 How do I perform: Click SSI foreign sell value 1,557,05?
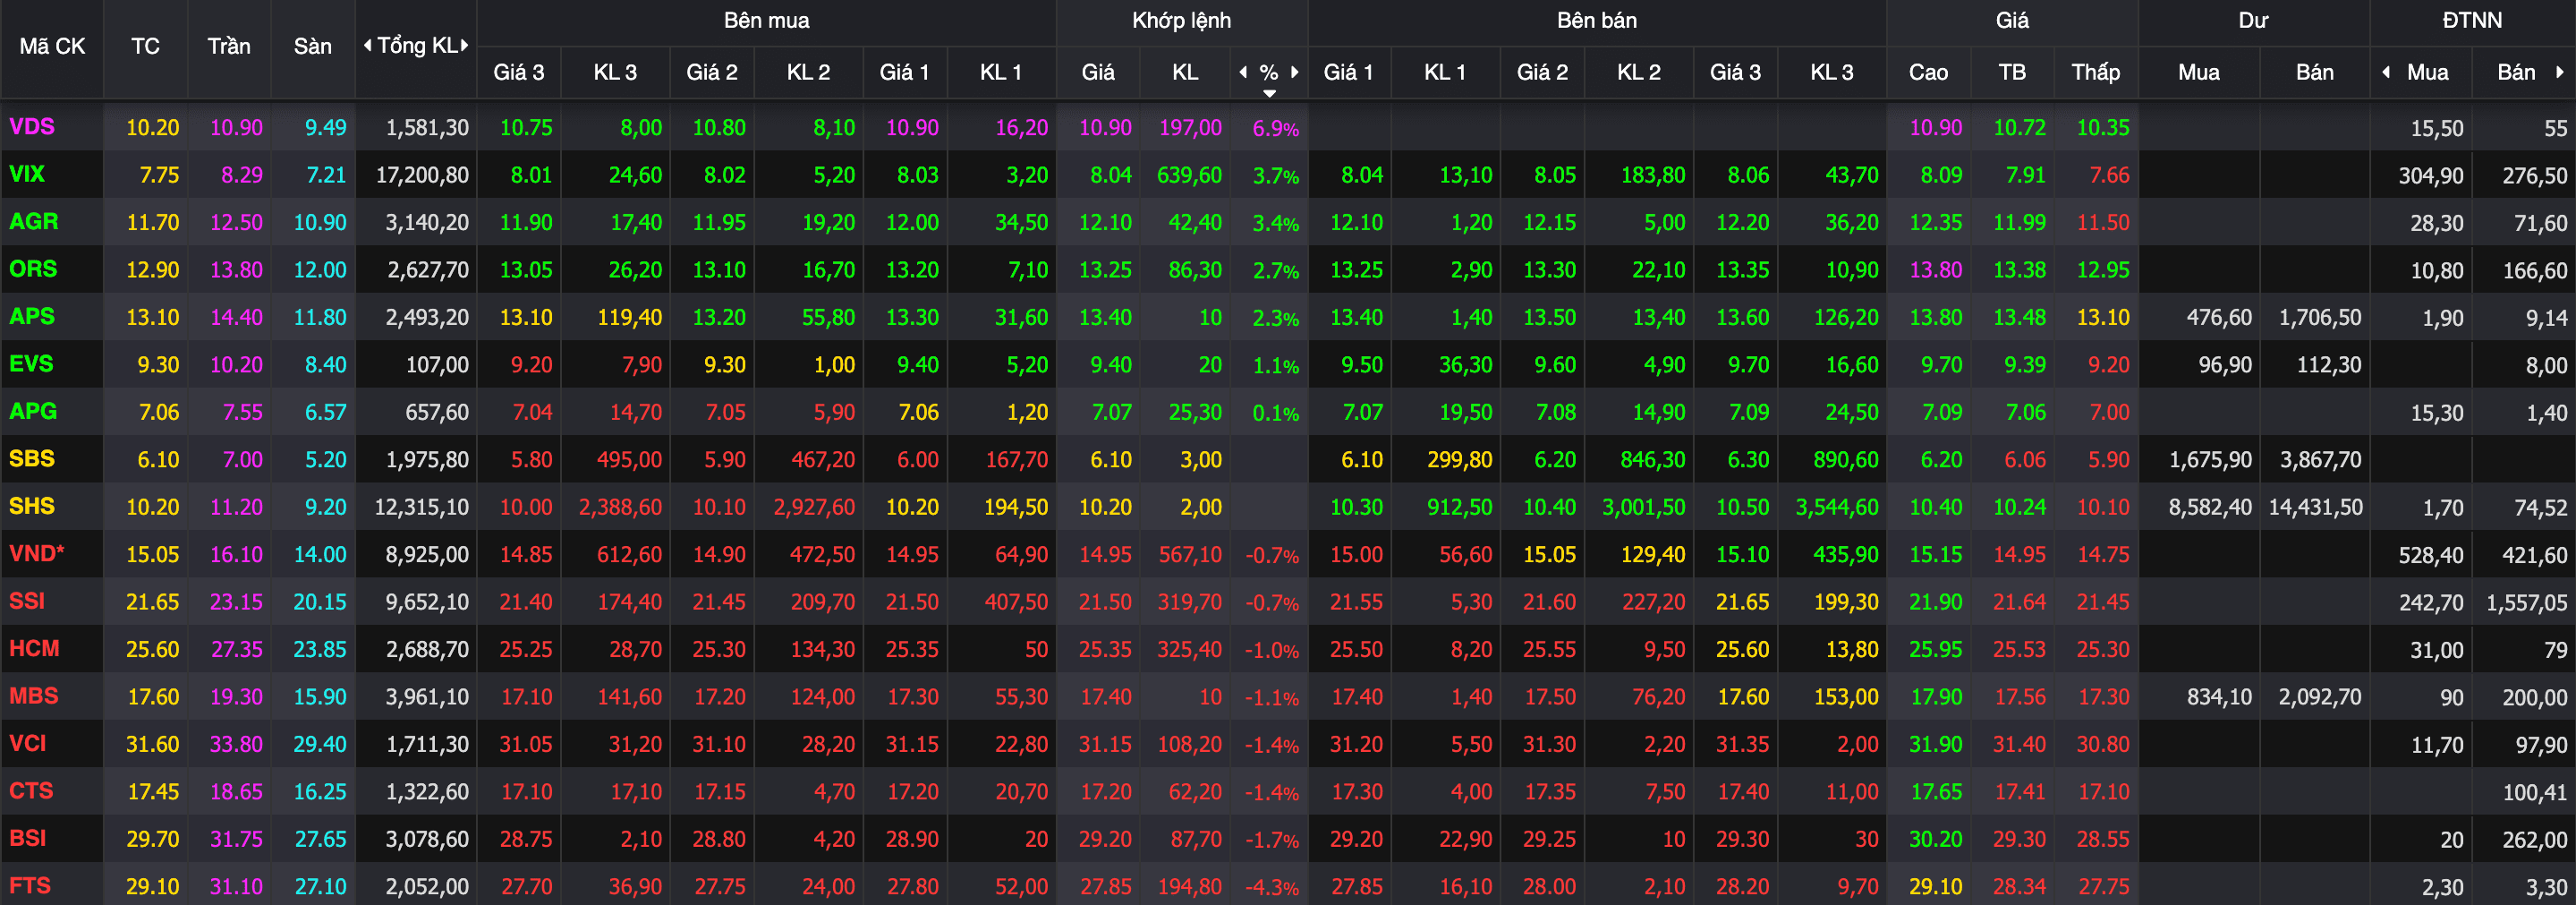click(2527, 602)
